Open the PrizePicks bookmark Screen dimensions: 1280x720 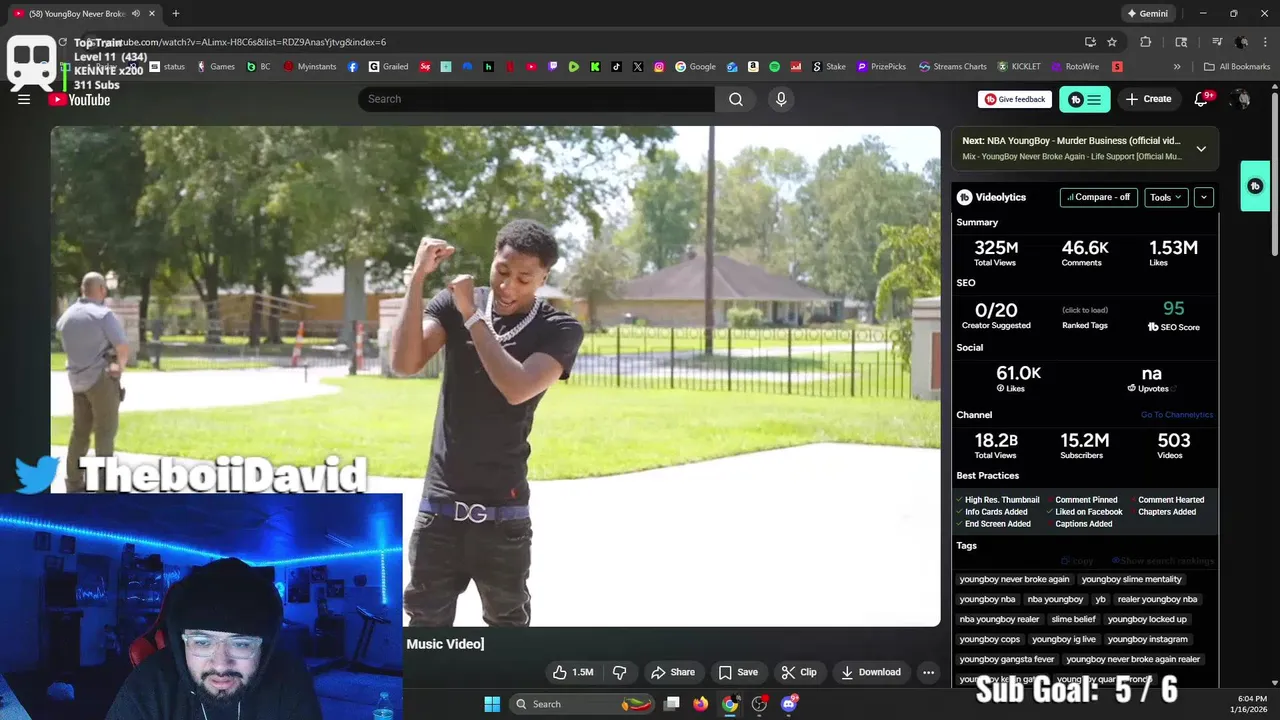click(881, 67)
